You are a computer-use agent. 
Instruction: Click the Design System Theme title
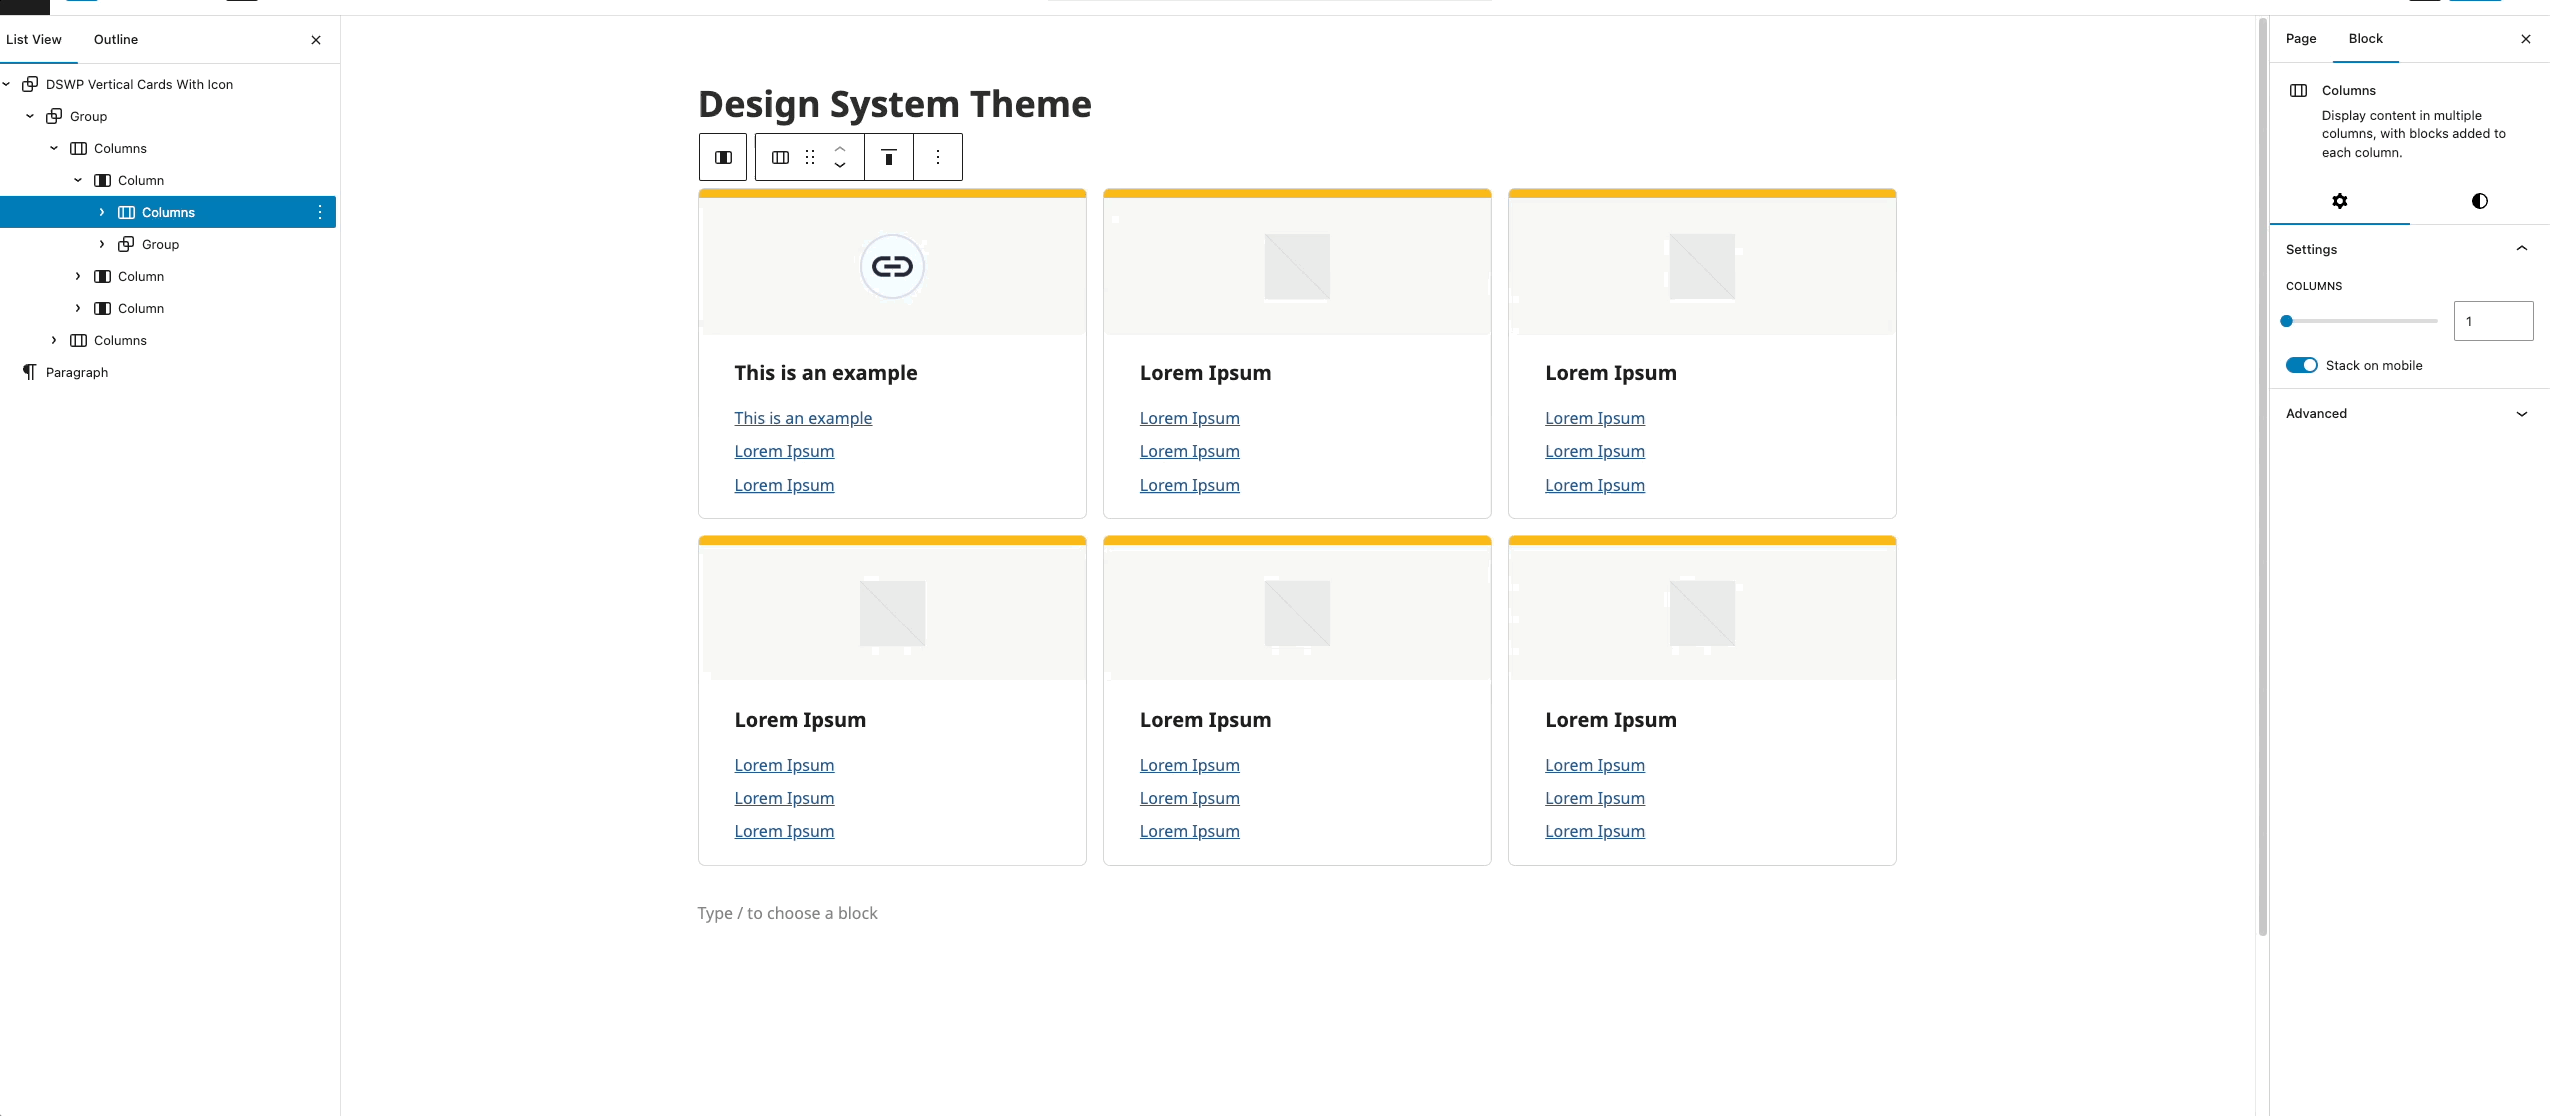(x=895, y=104)
